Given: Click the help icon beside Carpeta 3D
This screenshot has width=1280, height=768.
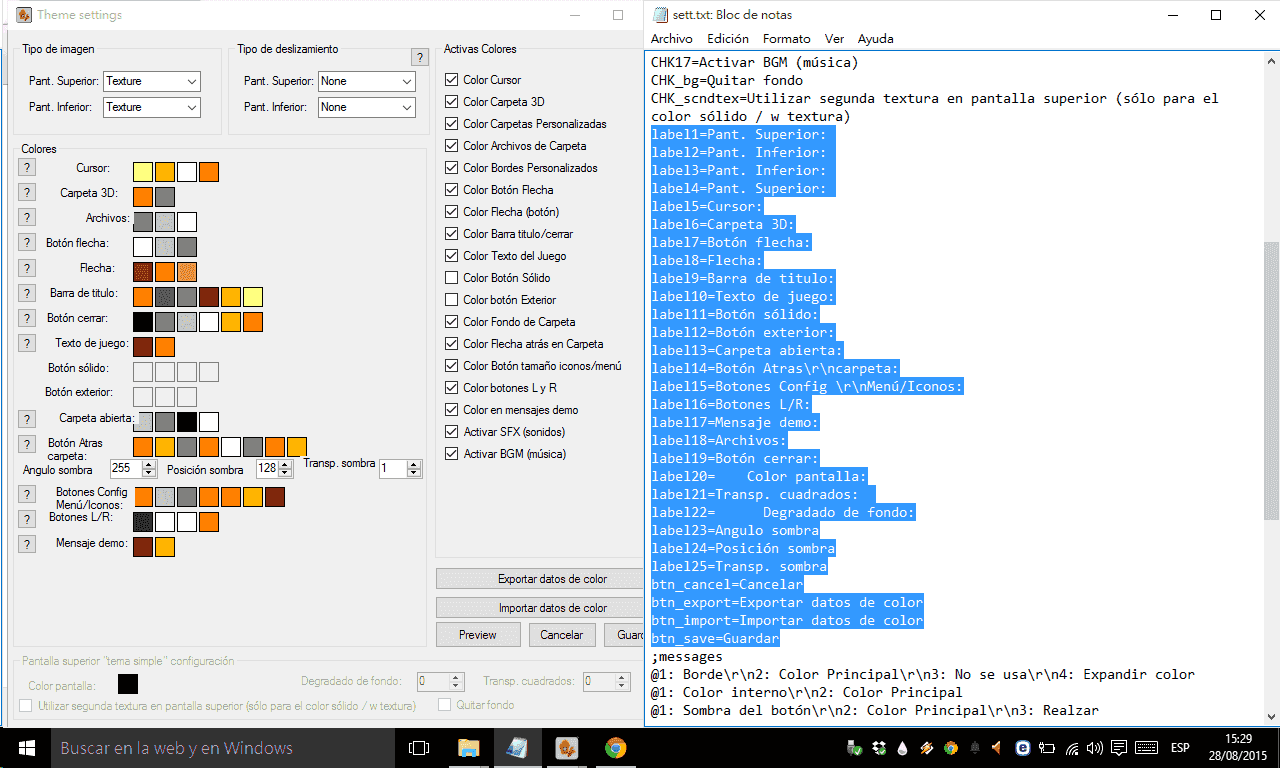Looking at the screenshot, I should 27,192.
